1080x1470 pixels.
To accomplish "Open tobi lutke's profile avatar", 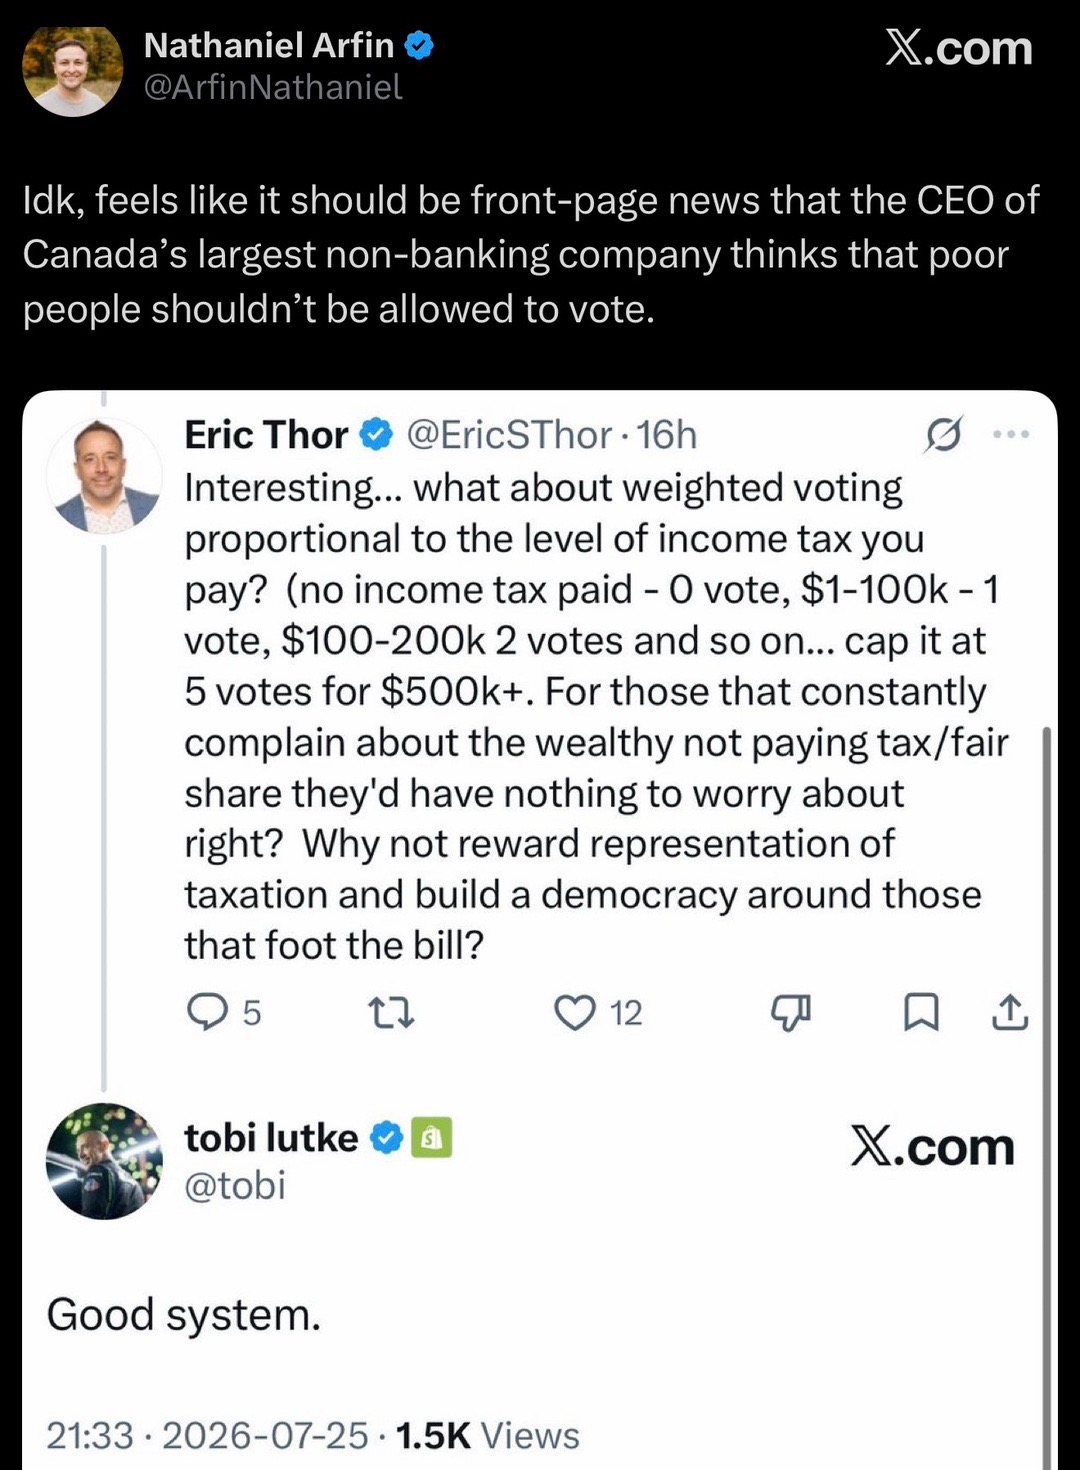I will tap(104, 1161).
